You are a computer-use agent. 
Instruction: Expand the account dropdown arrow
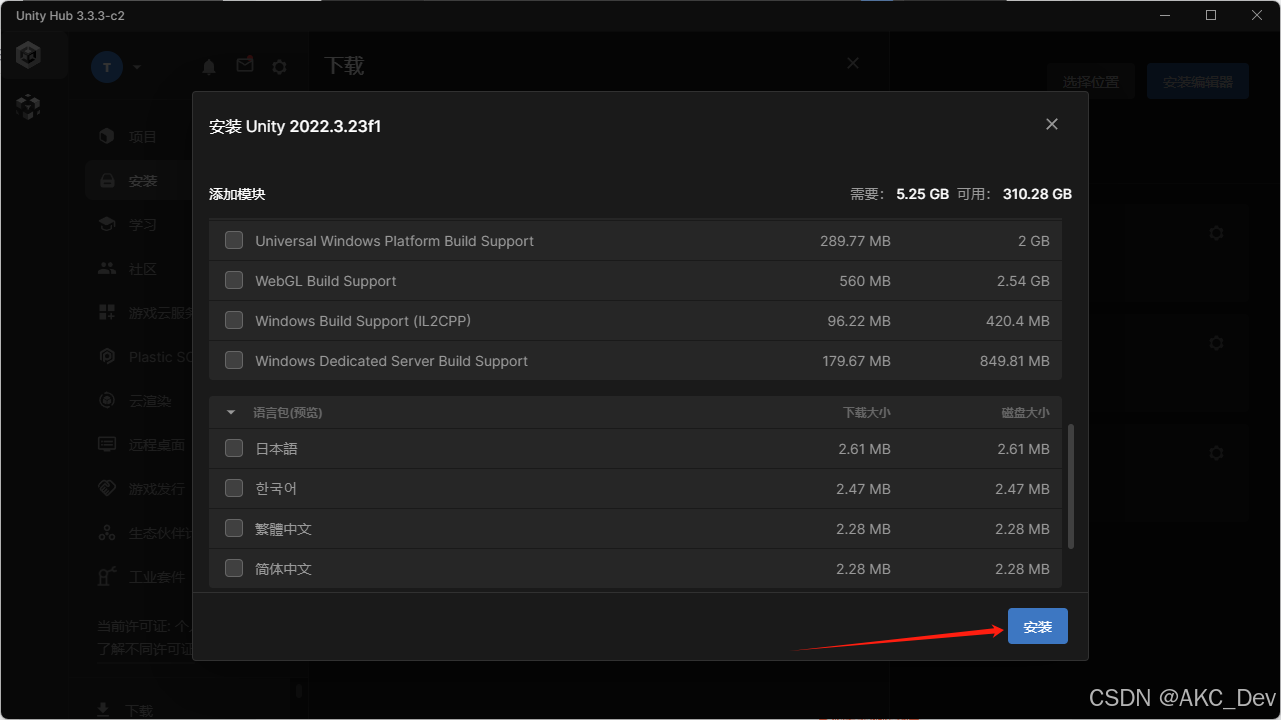click(137, 67)
